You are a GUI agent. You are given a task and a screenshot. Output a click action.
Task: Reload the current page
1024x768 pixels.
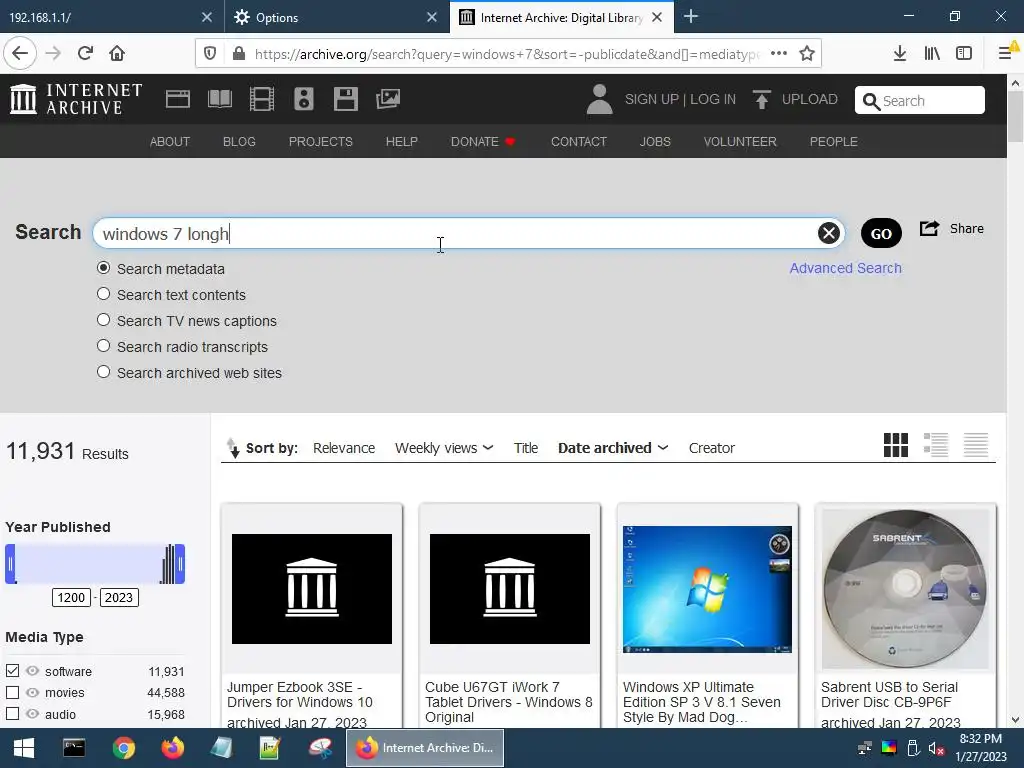tap(85, 54)
